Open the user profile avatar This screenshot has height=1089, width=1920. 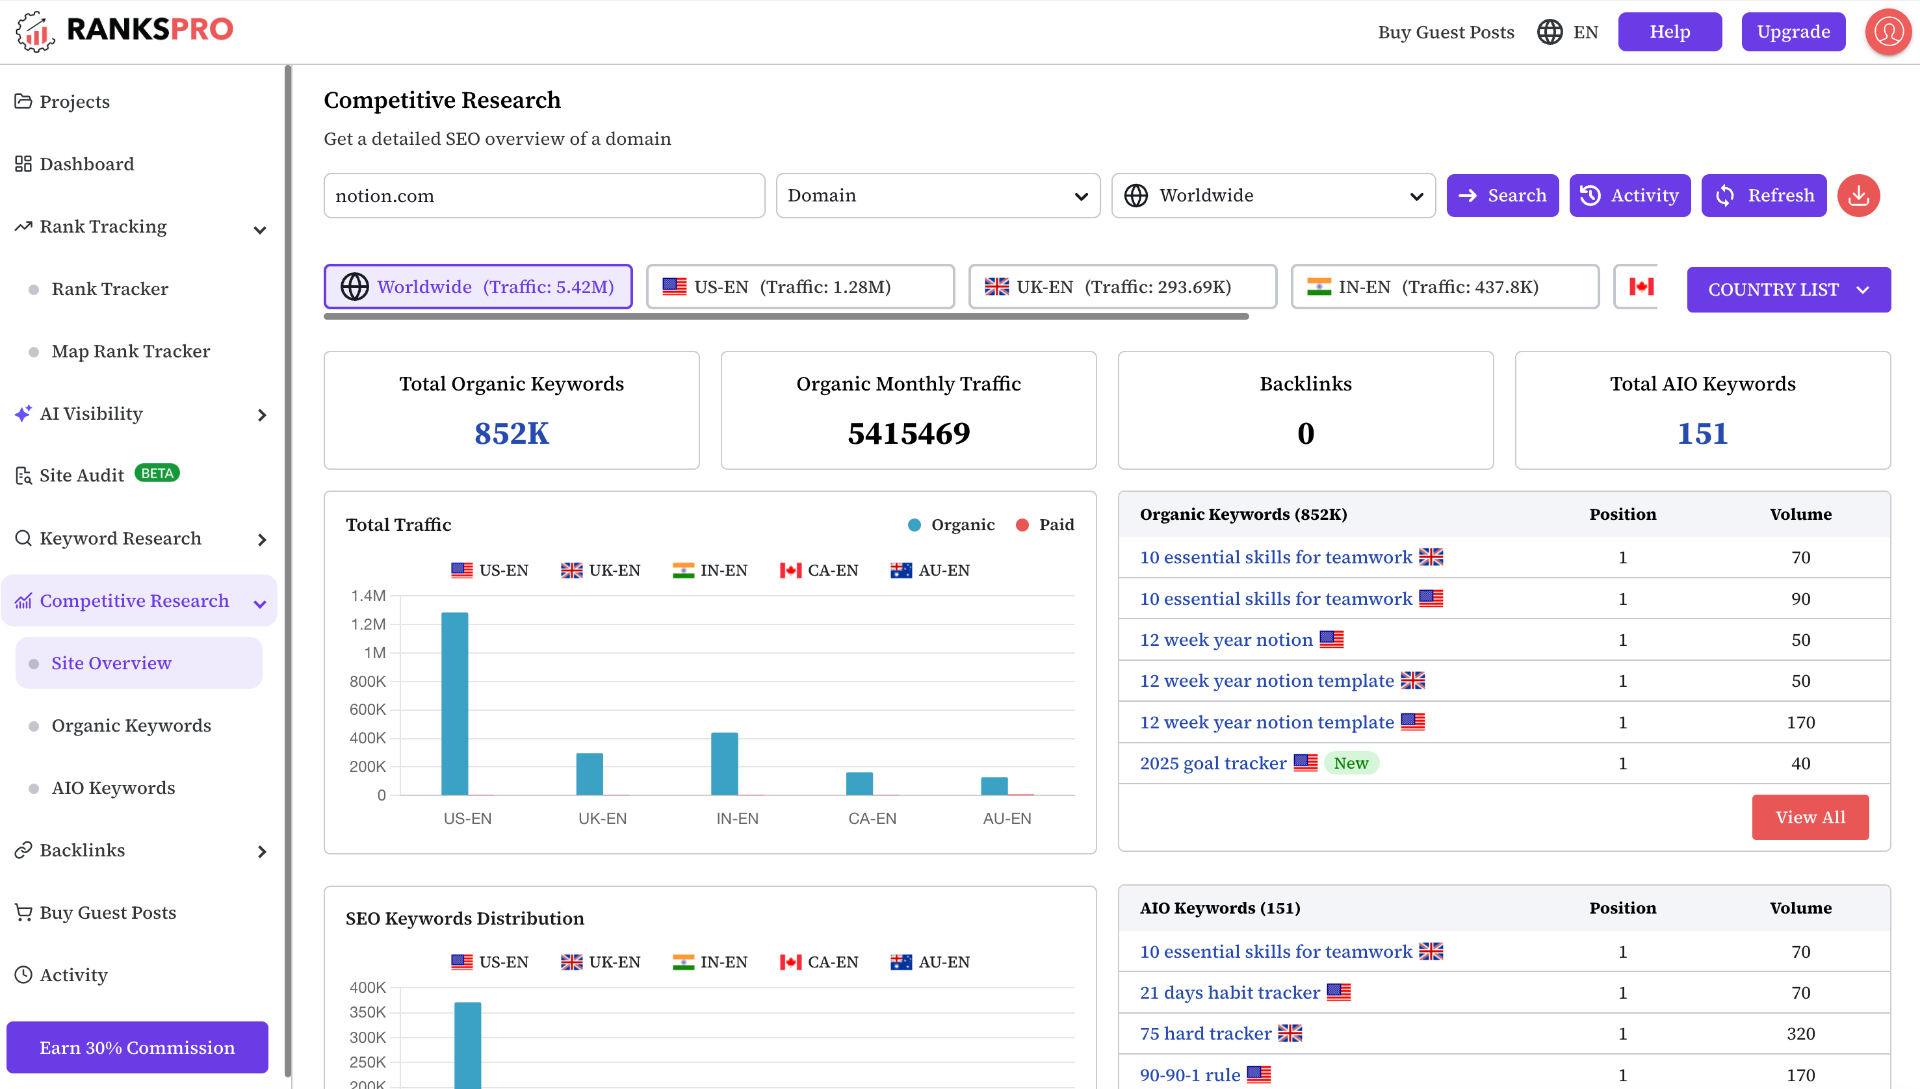(1888, 32)
